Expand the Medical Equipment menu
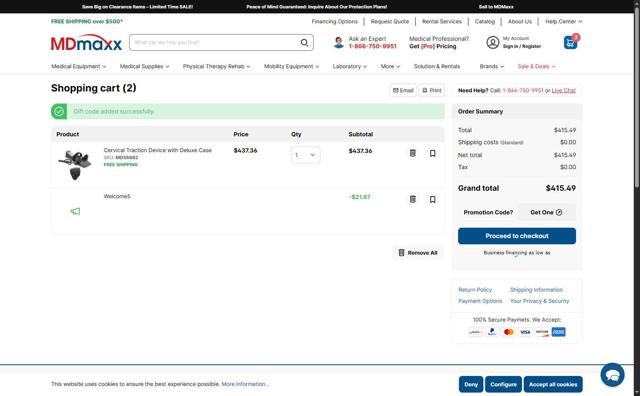Viewport: 640px width, 396px height. (x=78, y=66)
